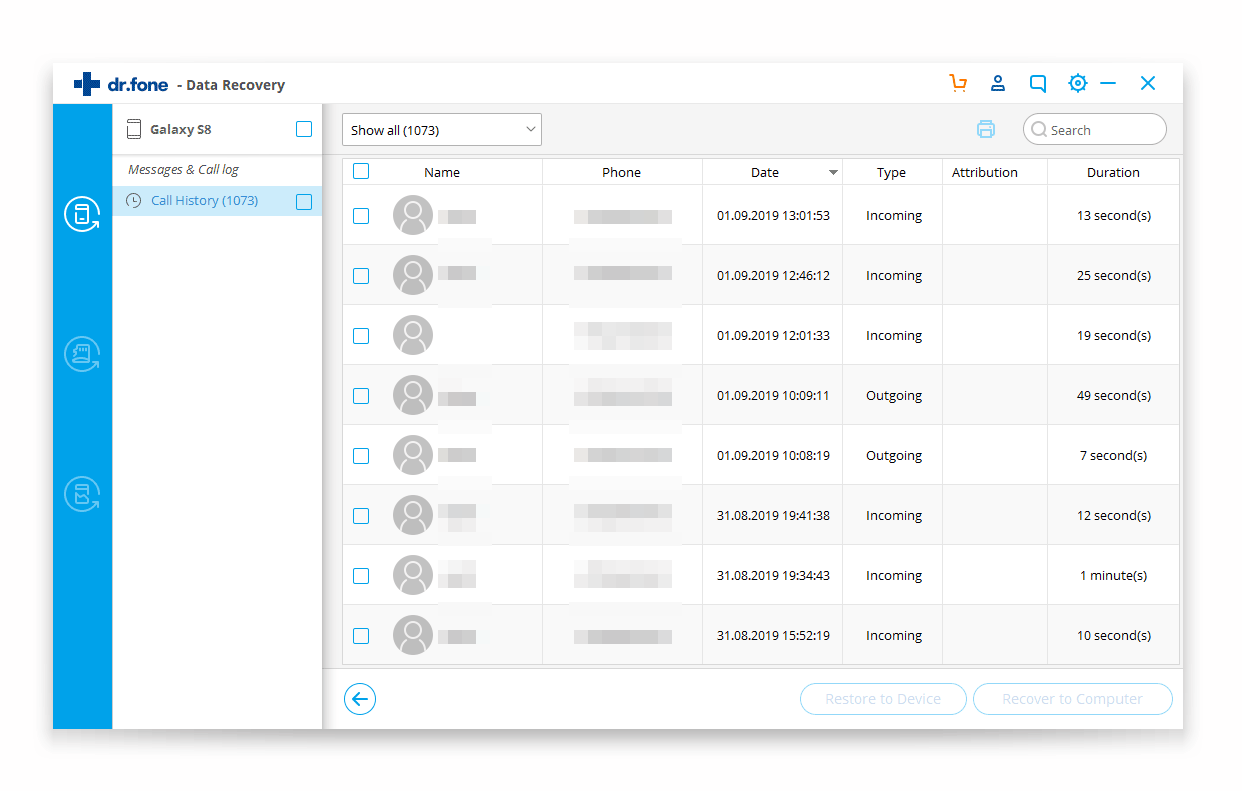Check the row dated 31.08.2019 19:34:43
This screenshot has height=791, width=1242.
(x=361, y=576)
